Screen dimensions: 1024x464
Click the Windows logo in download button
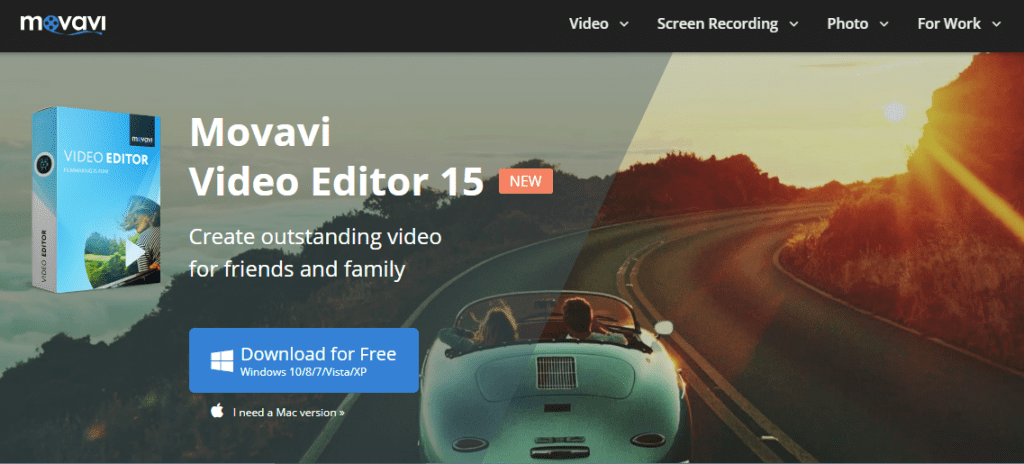click(x=221, y=361)
